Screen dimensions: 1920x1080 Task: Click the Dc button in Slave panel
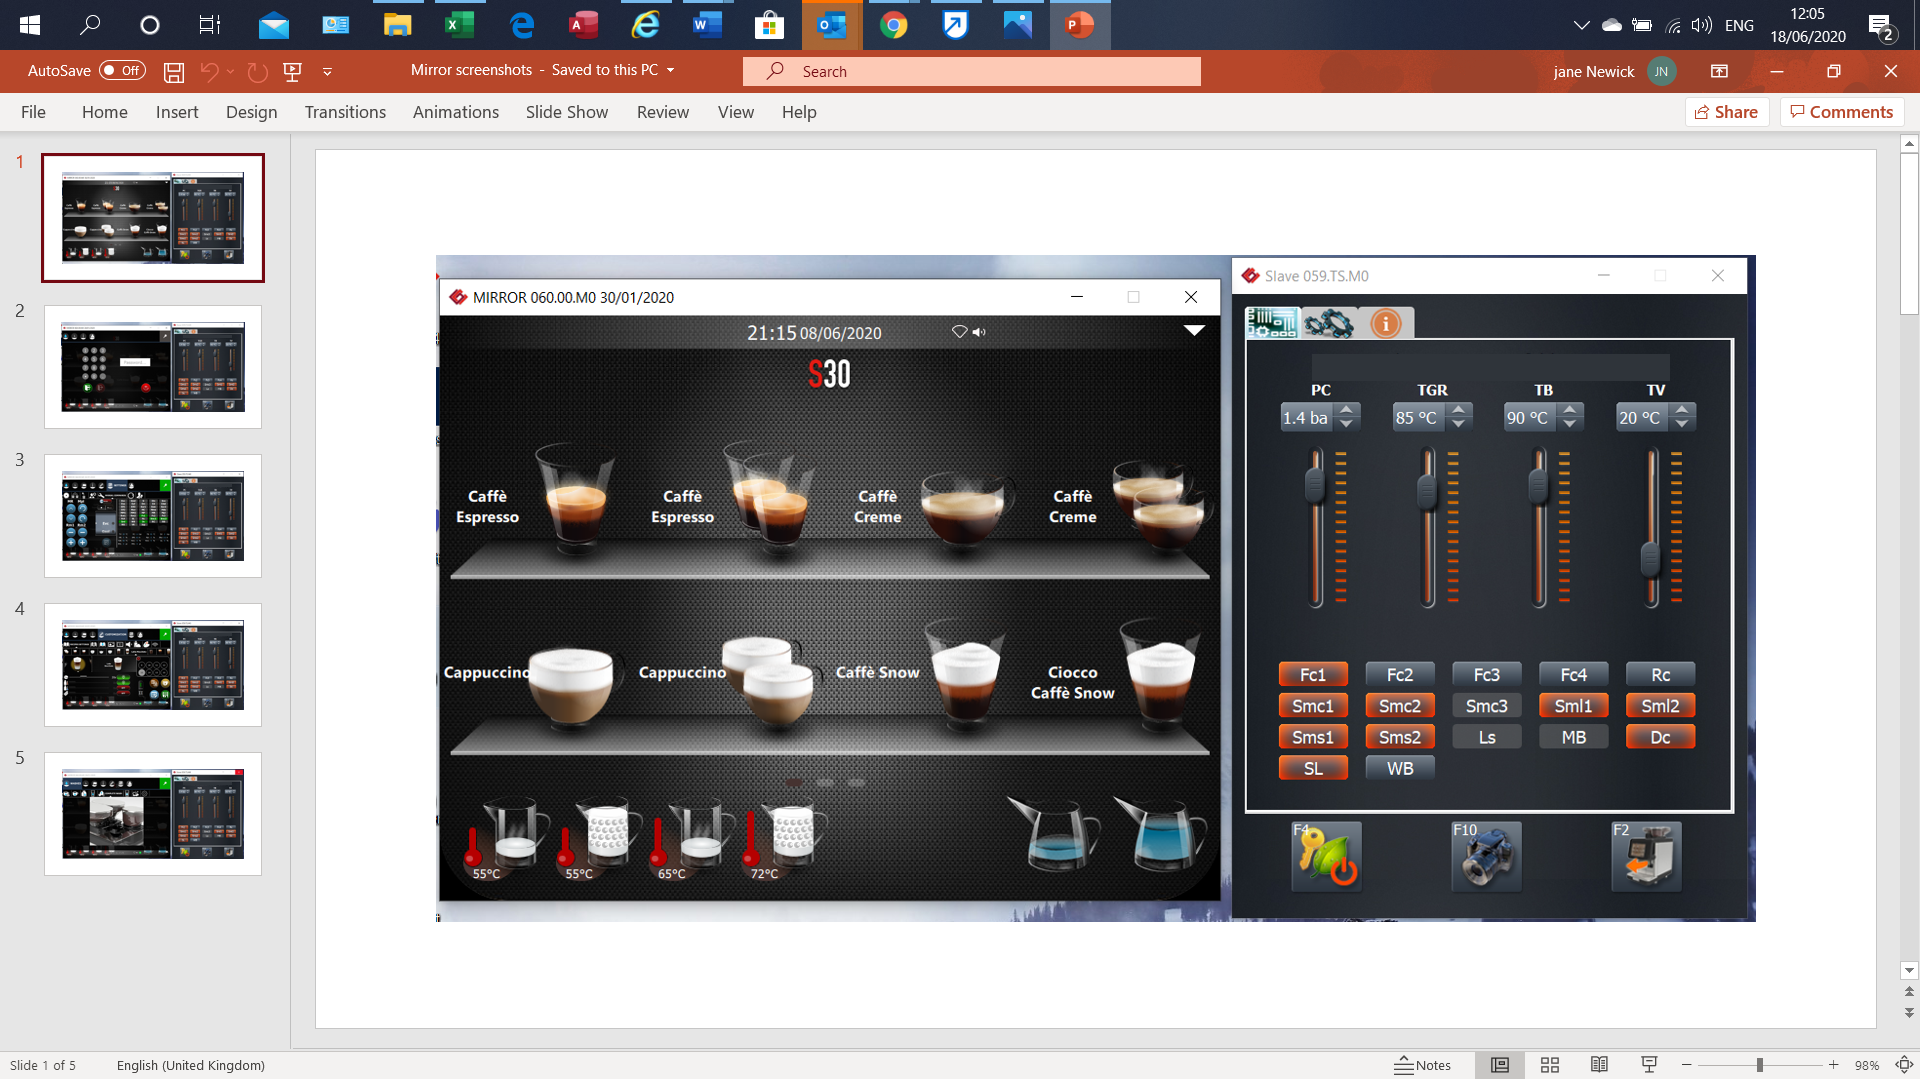tap(1660, 736)
